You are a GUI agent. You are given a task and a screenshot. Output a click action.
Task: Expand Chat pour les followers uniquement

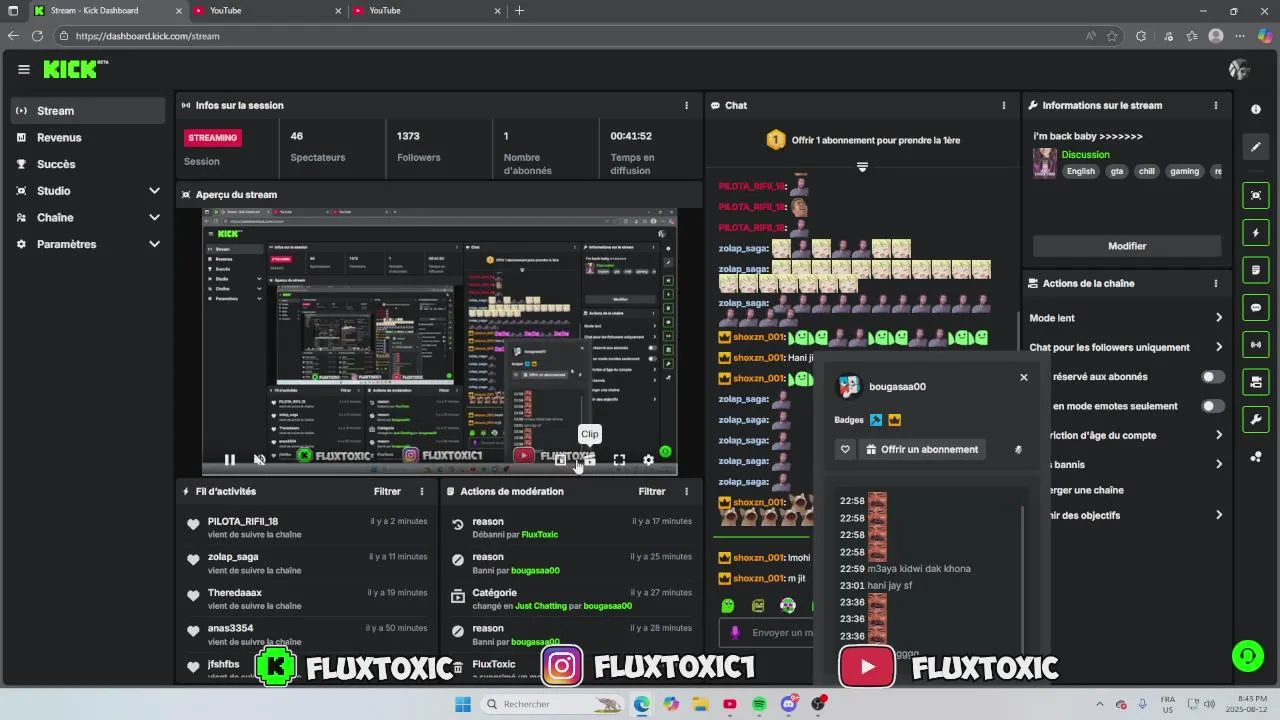pyautogui.click(x=1126, y=347)
